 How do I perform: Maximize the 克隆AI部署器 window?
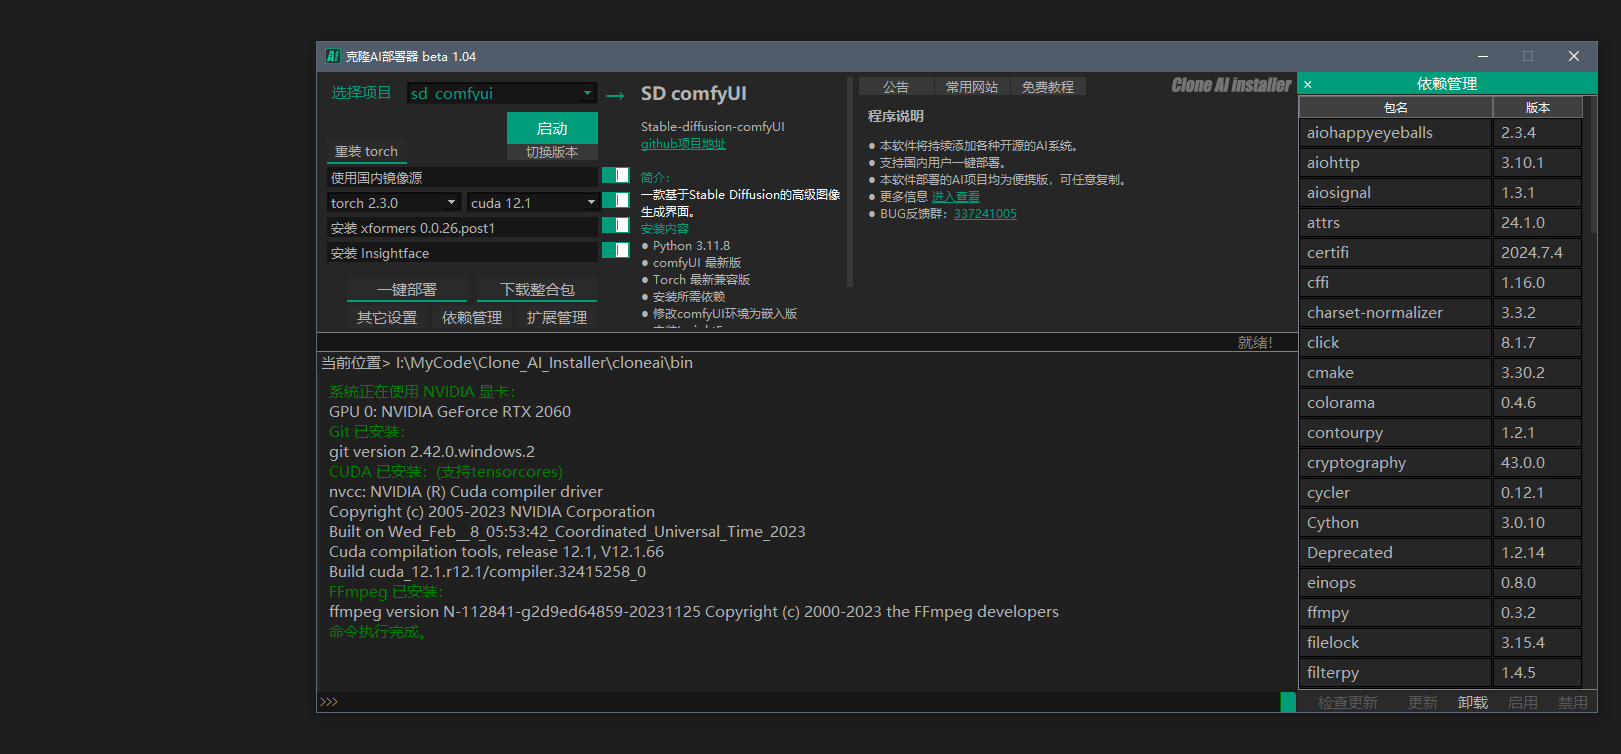tap(1528, 56)
